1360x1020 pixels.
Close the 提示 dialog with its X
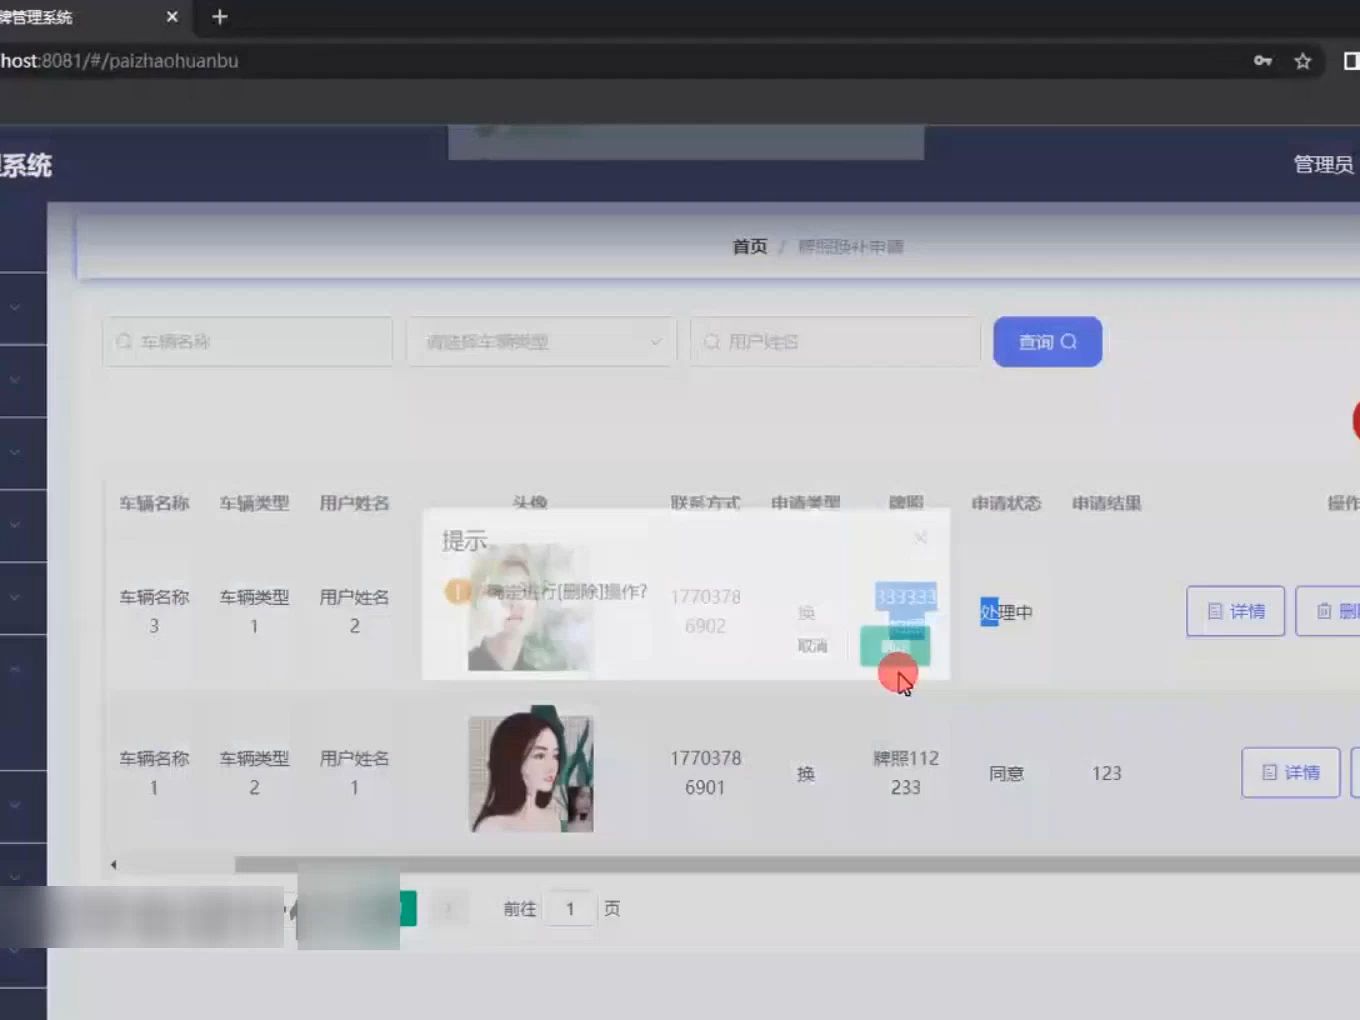(920, 538)
